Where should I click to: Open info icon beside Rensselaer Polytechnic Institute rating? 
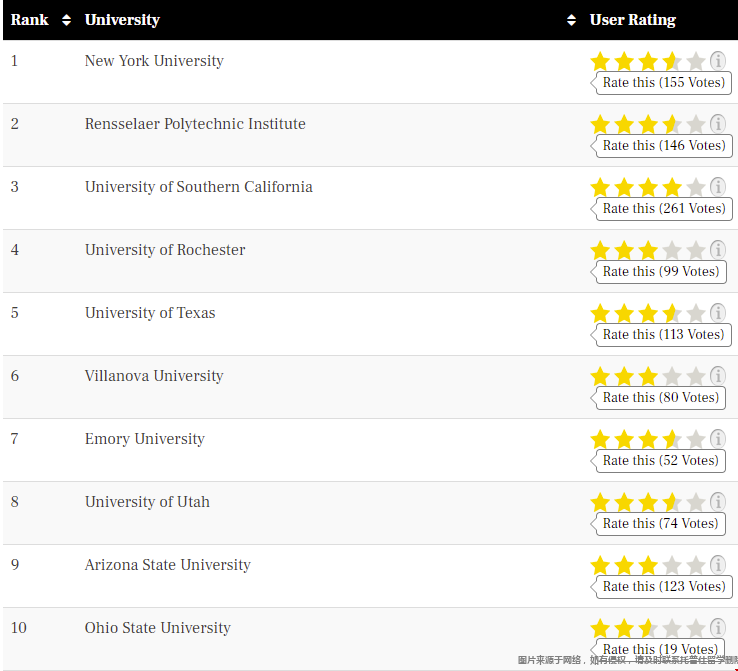coord(717,124)
